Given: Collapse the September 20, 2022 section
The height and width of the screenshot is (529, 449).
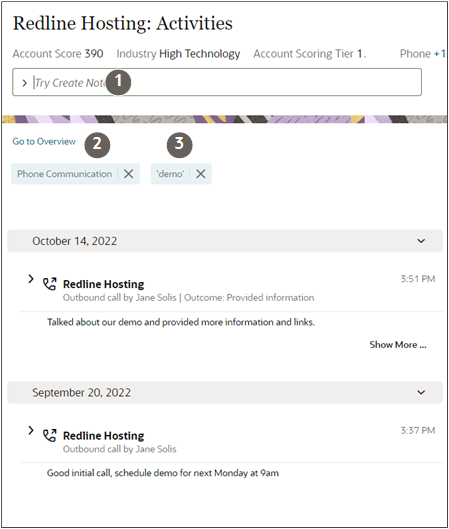Looking at the screenshot, I should tap(421, 392).
